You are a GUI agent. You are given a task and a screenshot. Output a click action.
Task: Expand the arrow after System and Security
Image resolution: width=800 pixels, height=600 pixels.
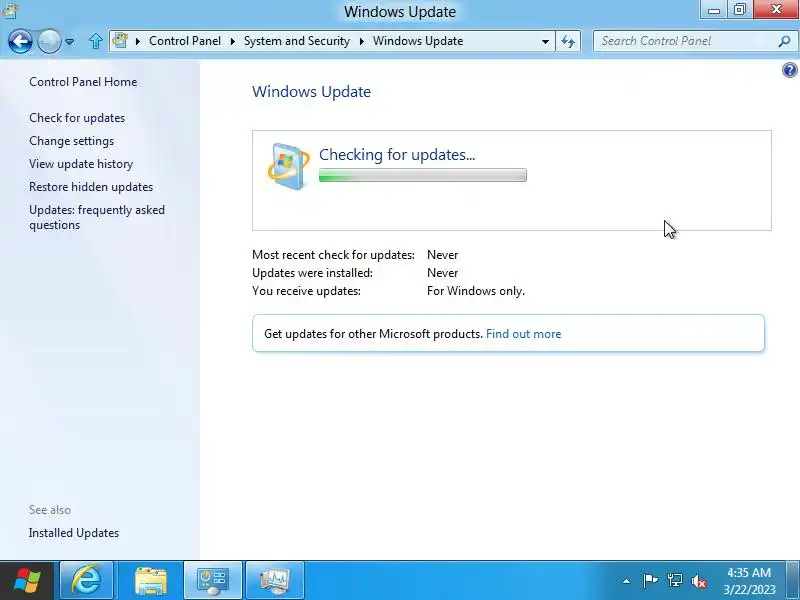[362, 41]
